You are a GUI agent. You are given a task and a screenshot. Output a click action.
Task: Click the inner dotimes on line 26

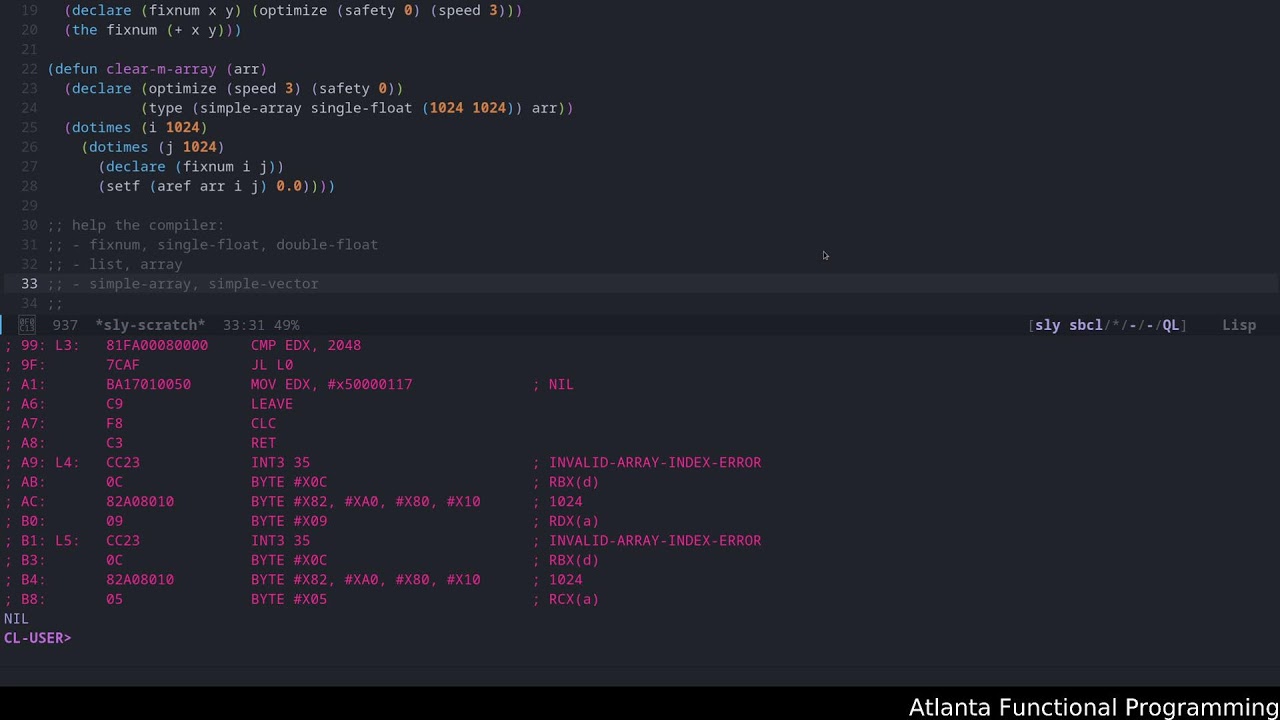pyautogui.click(x=118, y=147)
